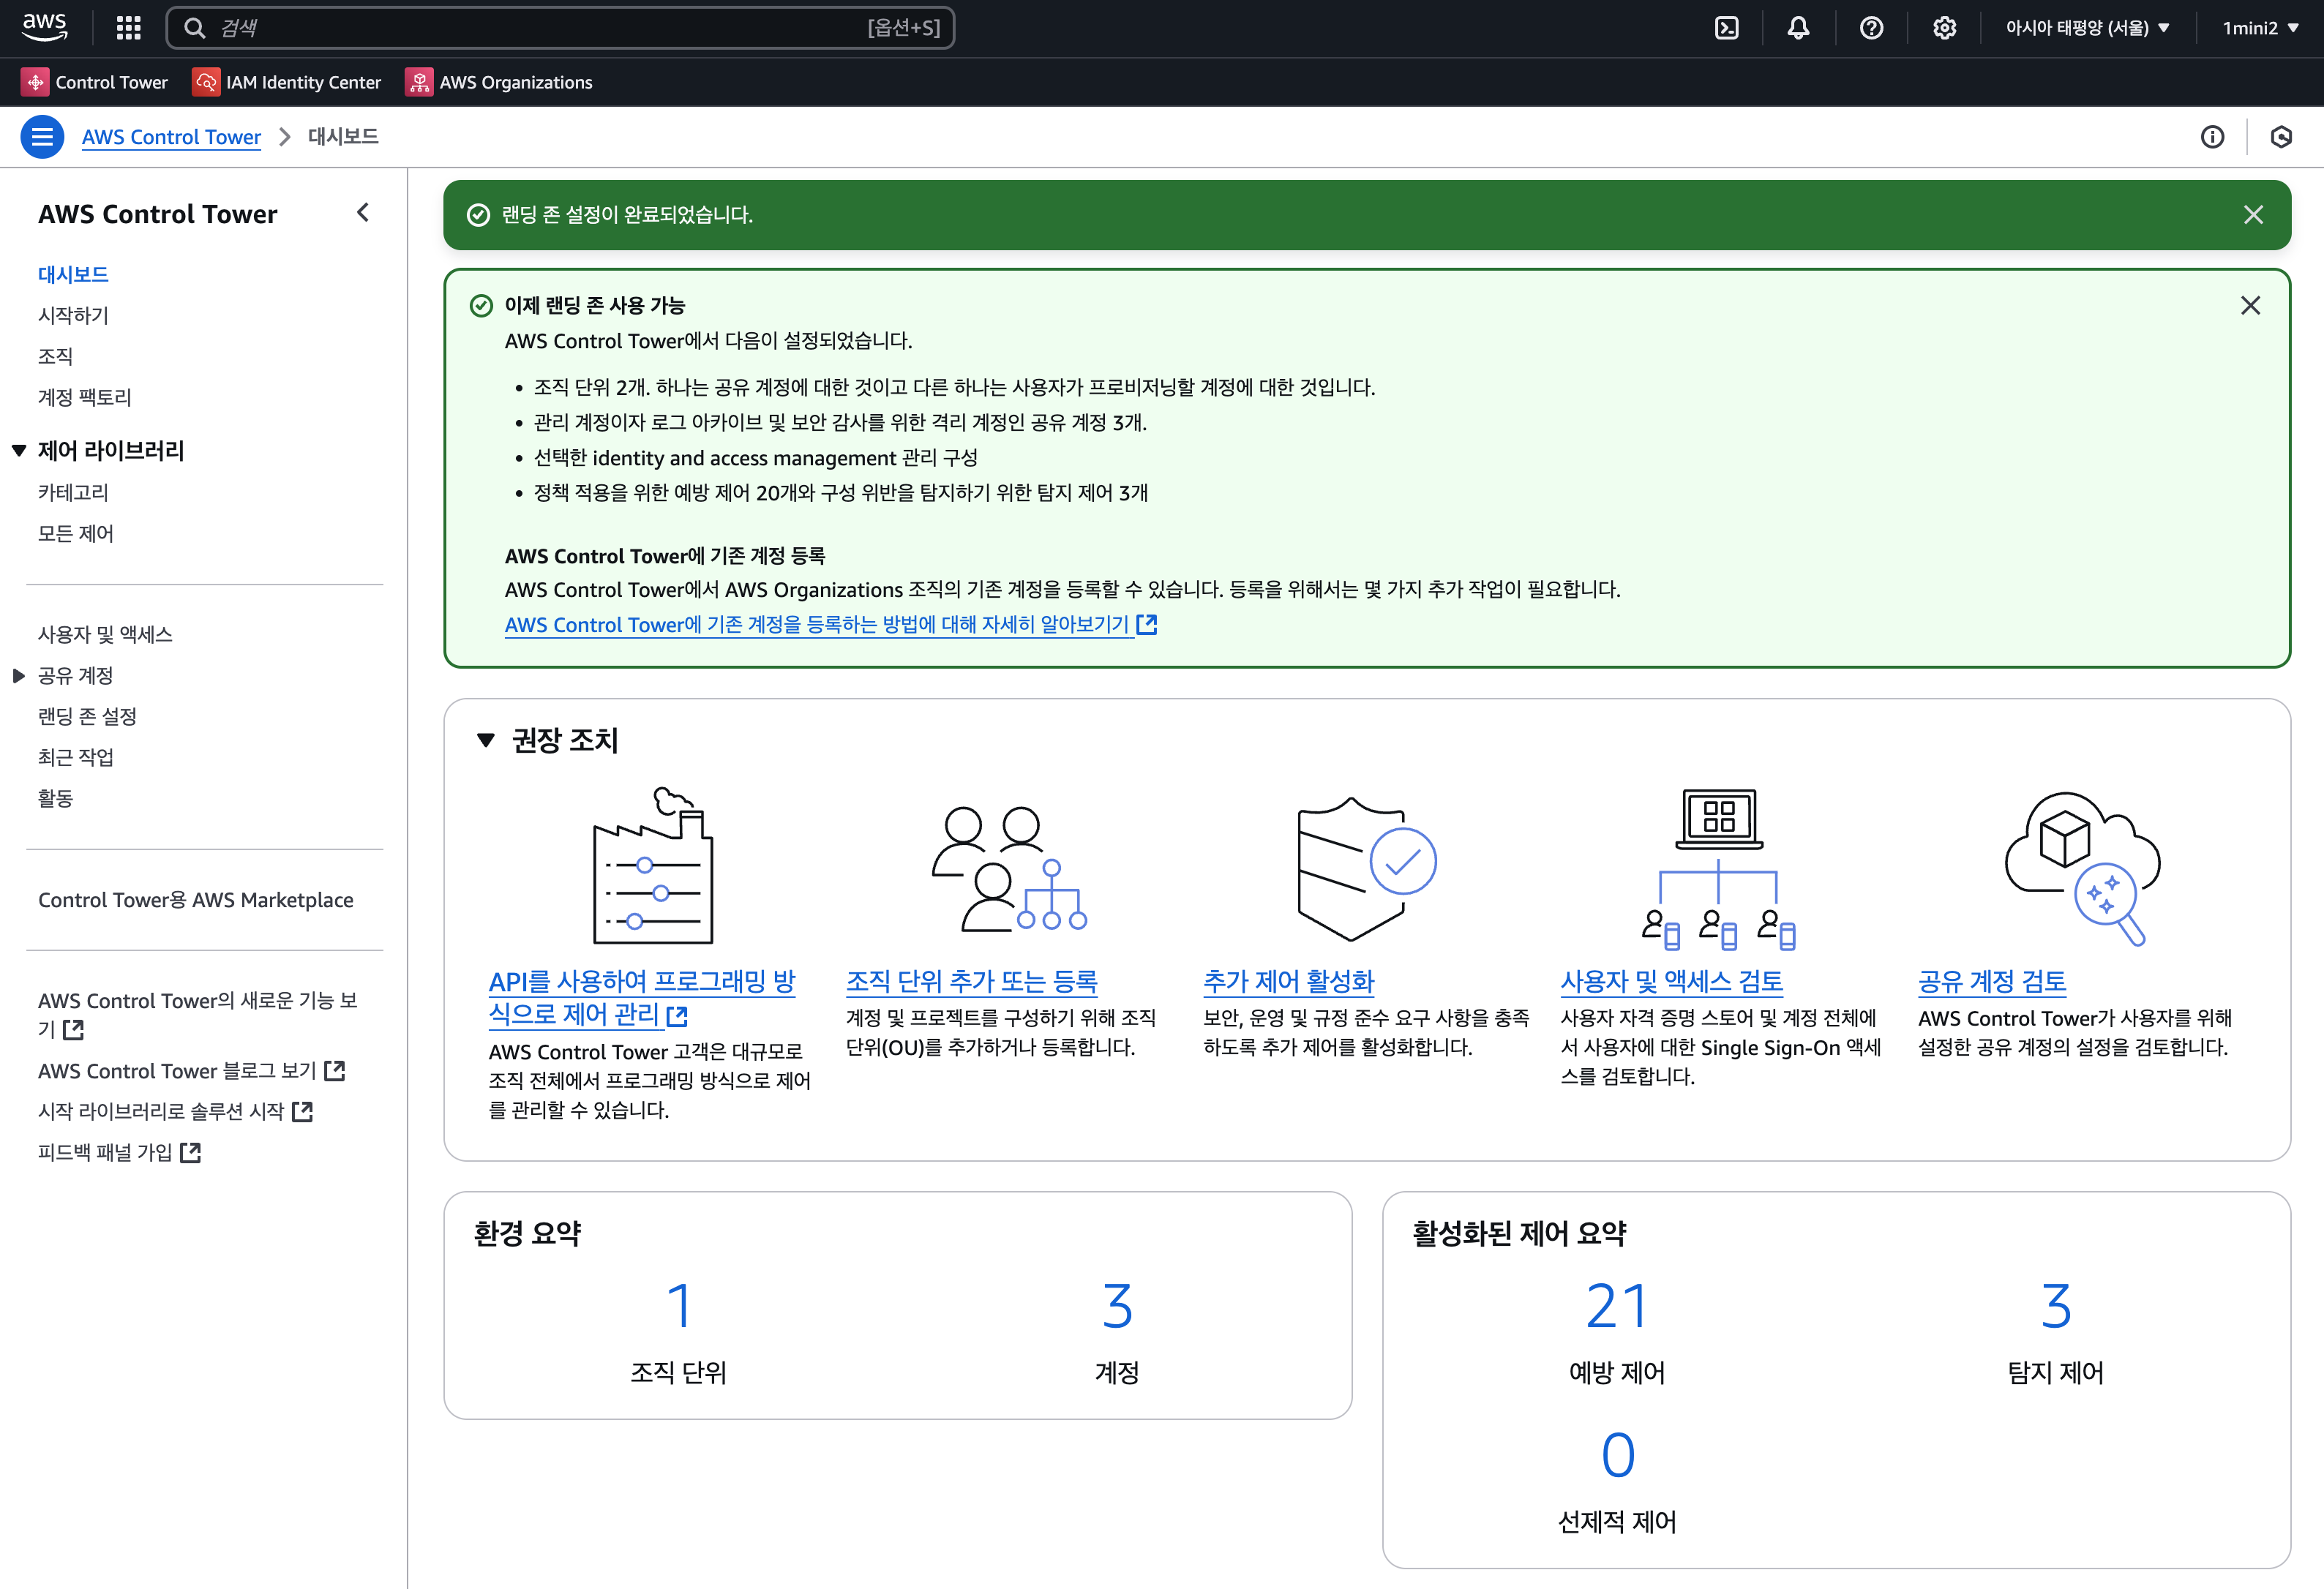Open the Asia Pacific (Seoul) region dropdown

[2087, 28]
